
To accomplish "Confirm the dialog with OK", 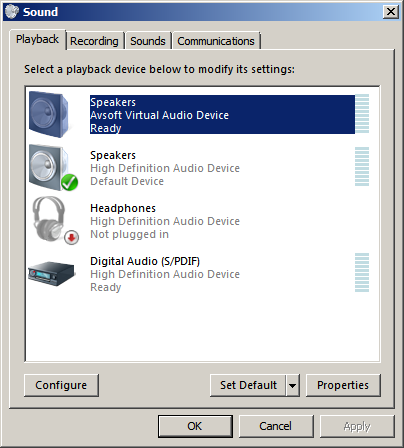I will [195, 426].
